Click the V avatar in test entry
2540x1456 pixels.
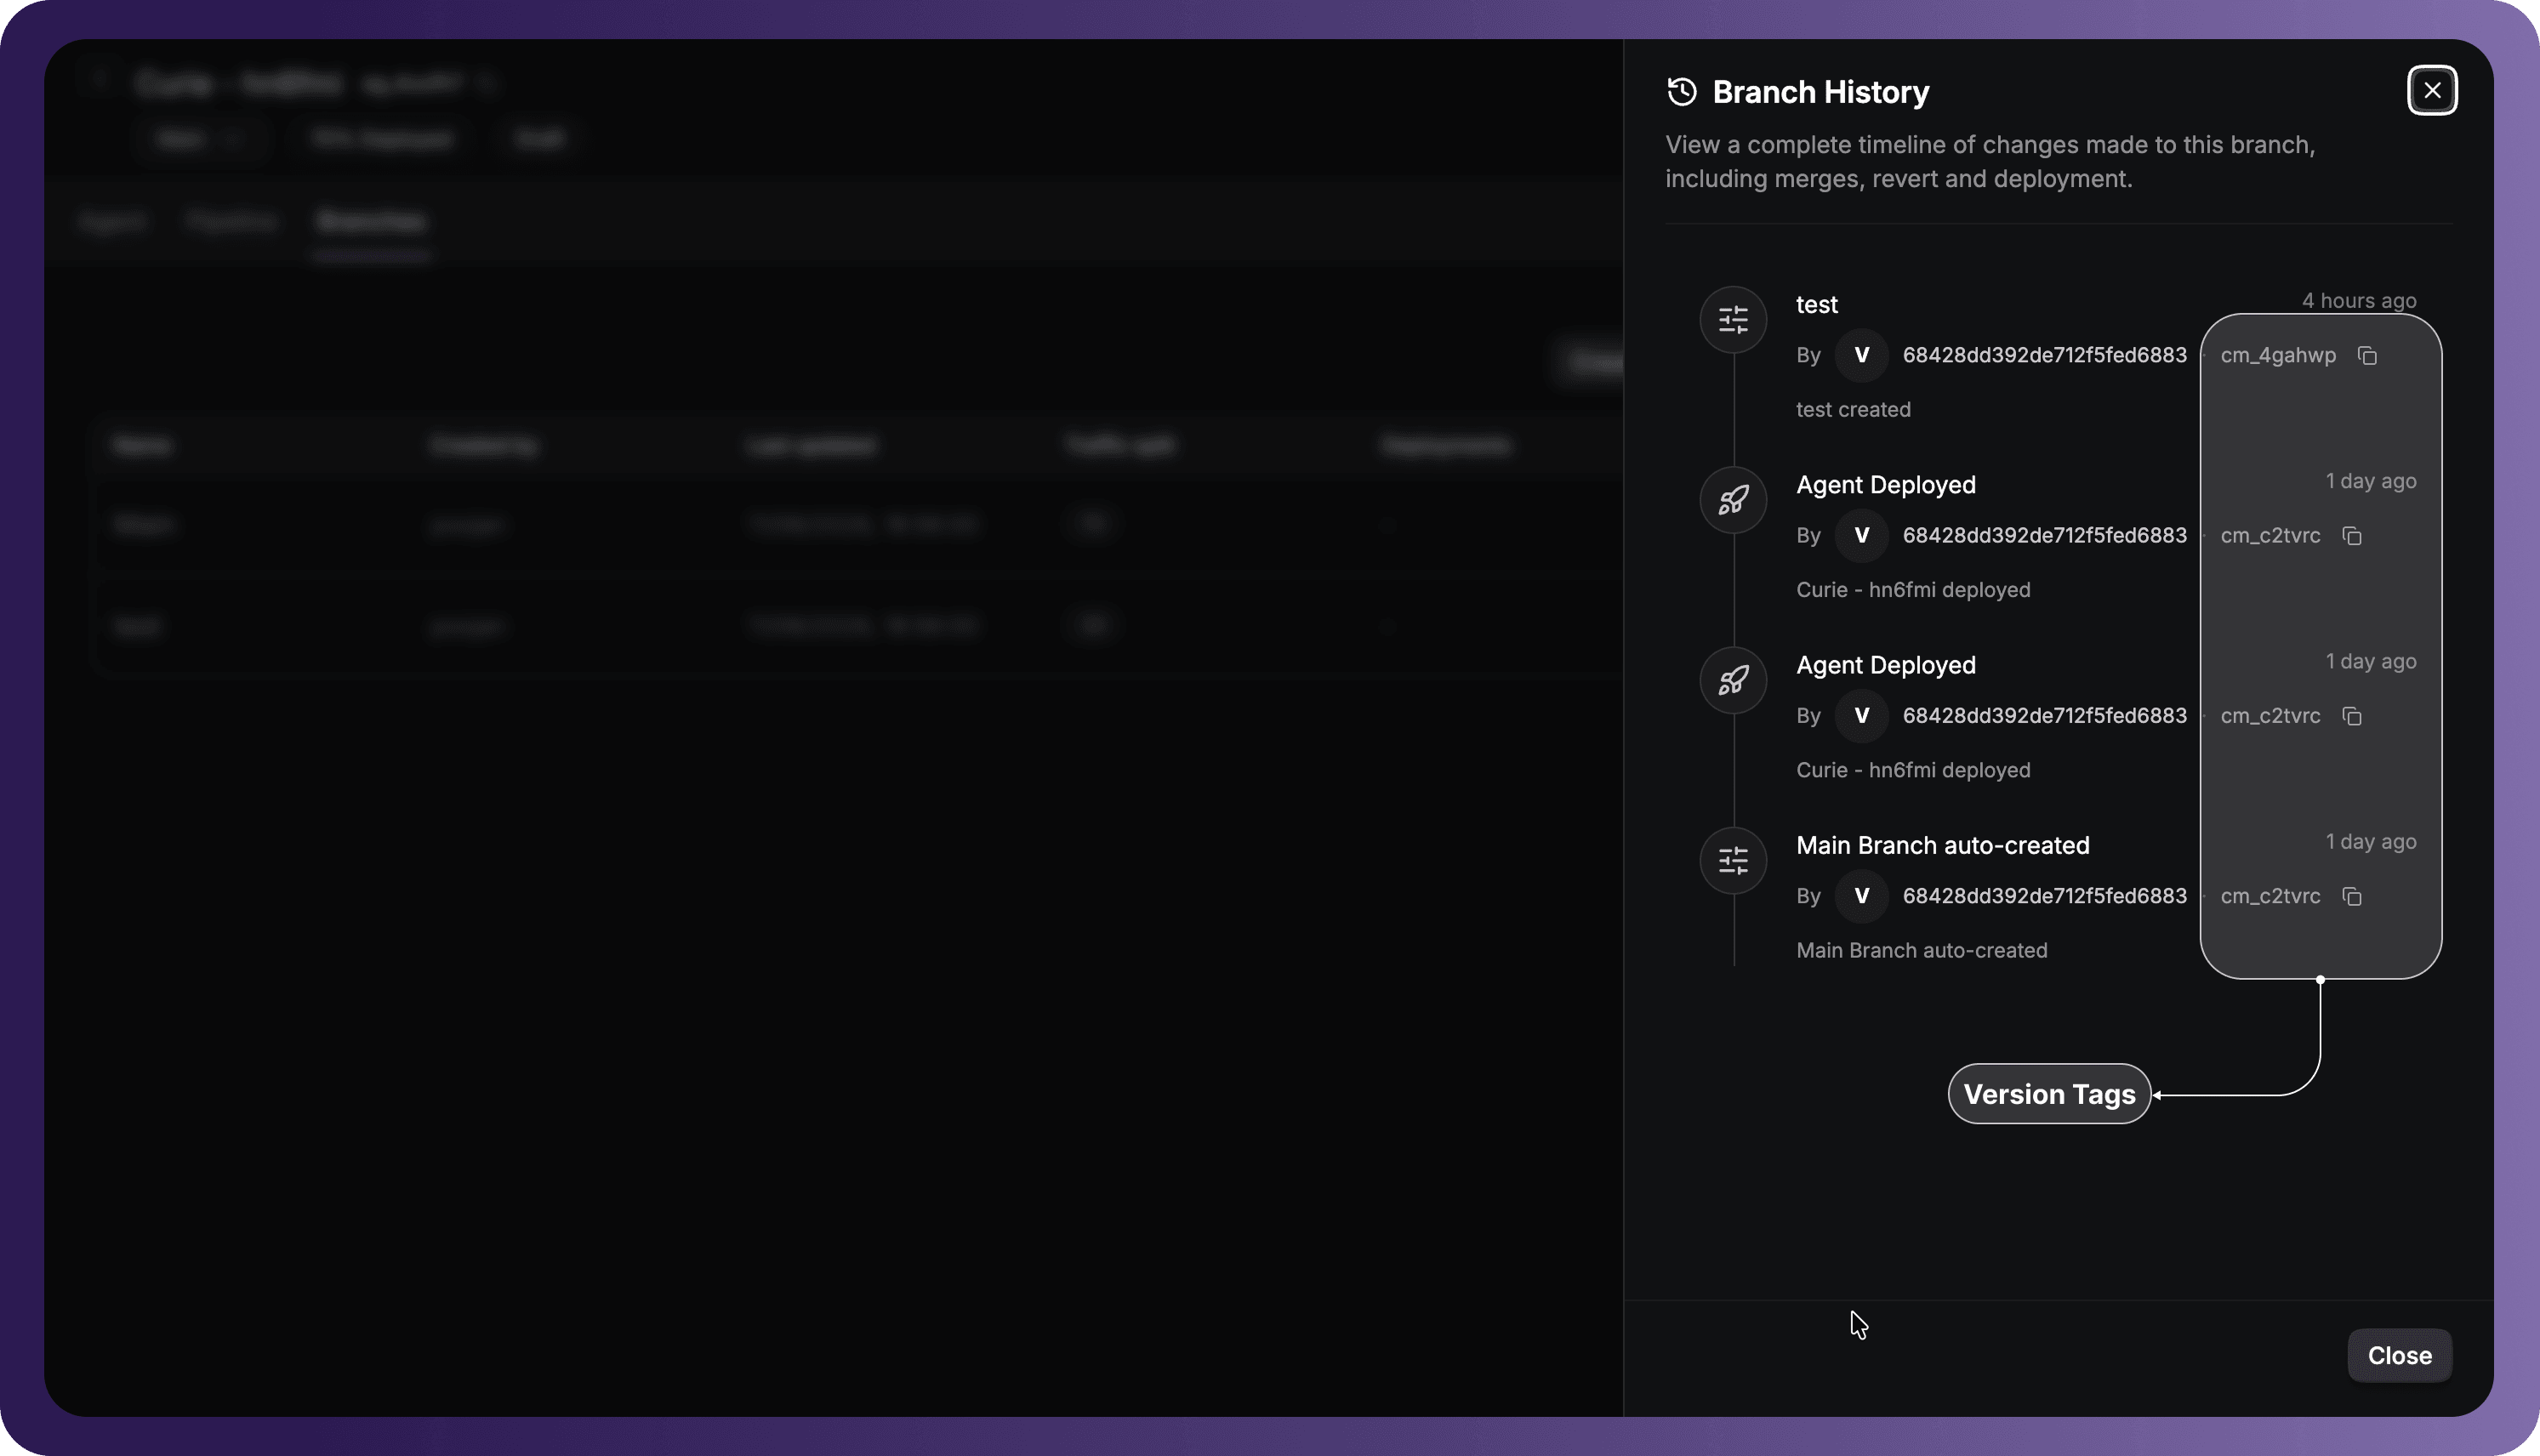(x=1861, y=355)
